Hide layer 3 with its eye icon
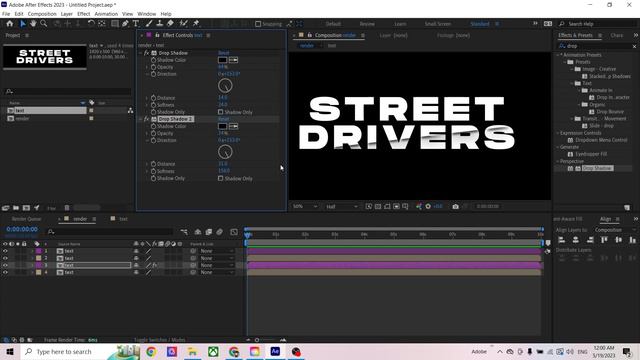640x360 pixels. 5,265
